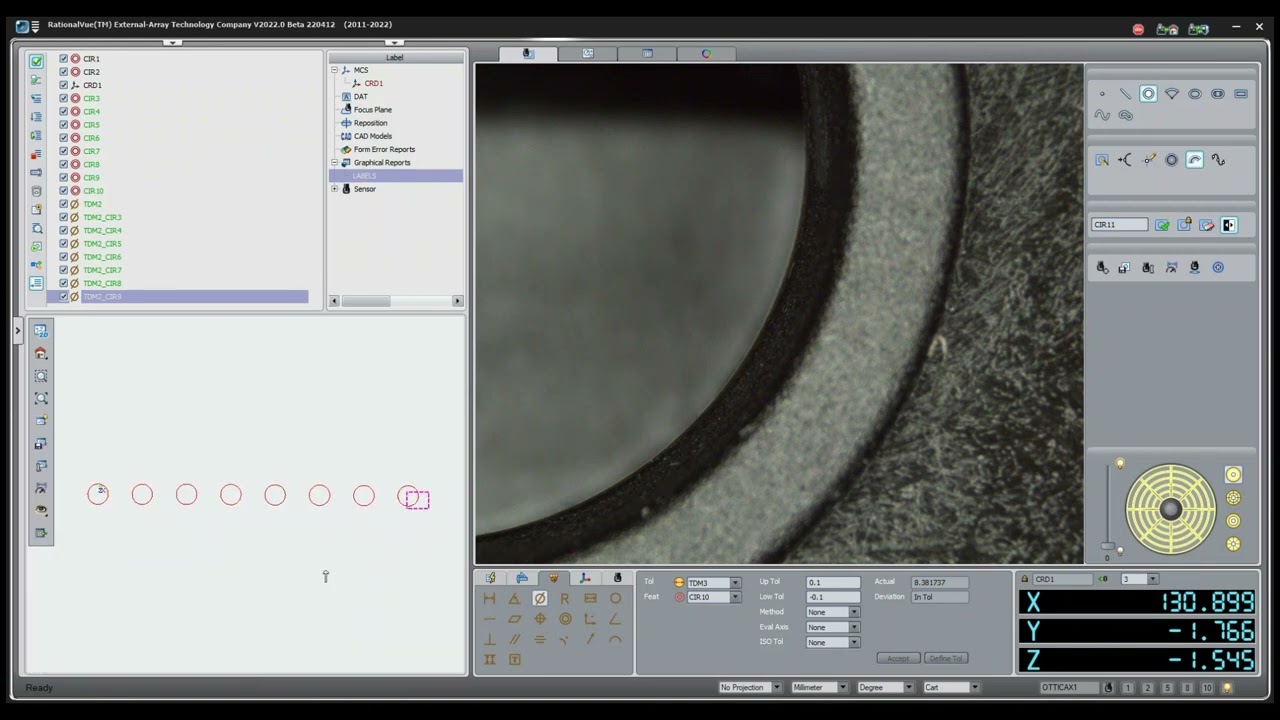Switch to the camera view tab
The width and height of the screenshot is (1280, 720).
(x=528, y=54)
